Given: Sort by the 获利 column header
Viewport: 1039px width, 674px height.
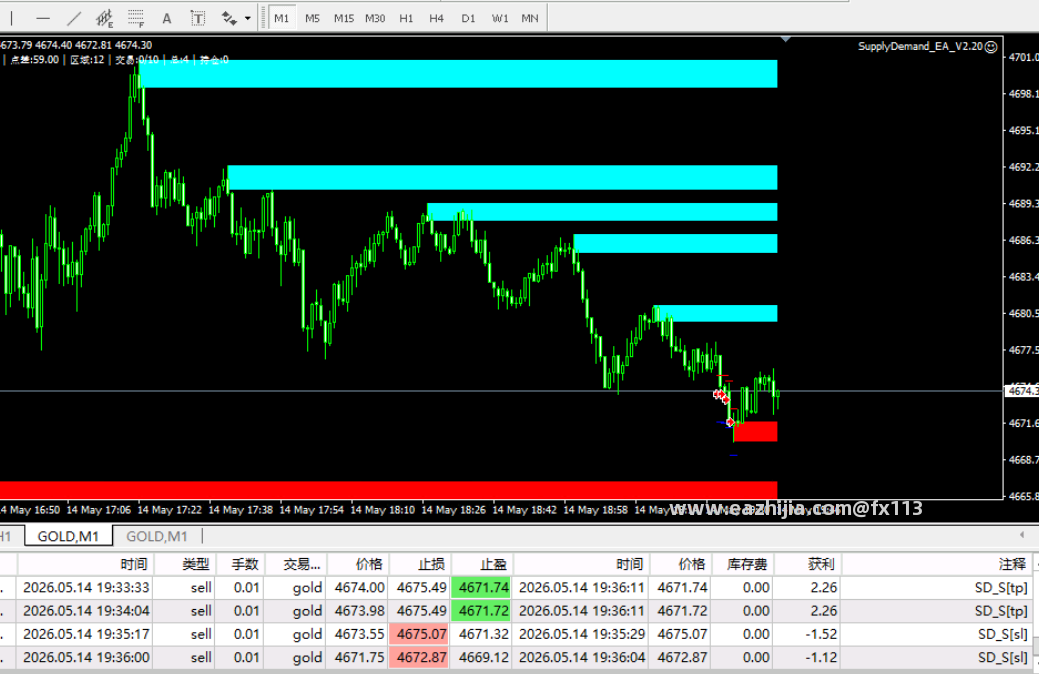Looking at the screenshot, I should (x=808, y=564).
